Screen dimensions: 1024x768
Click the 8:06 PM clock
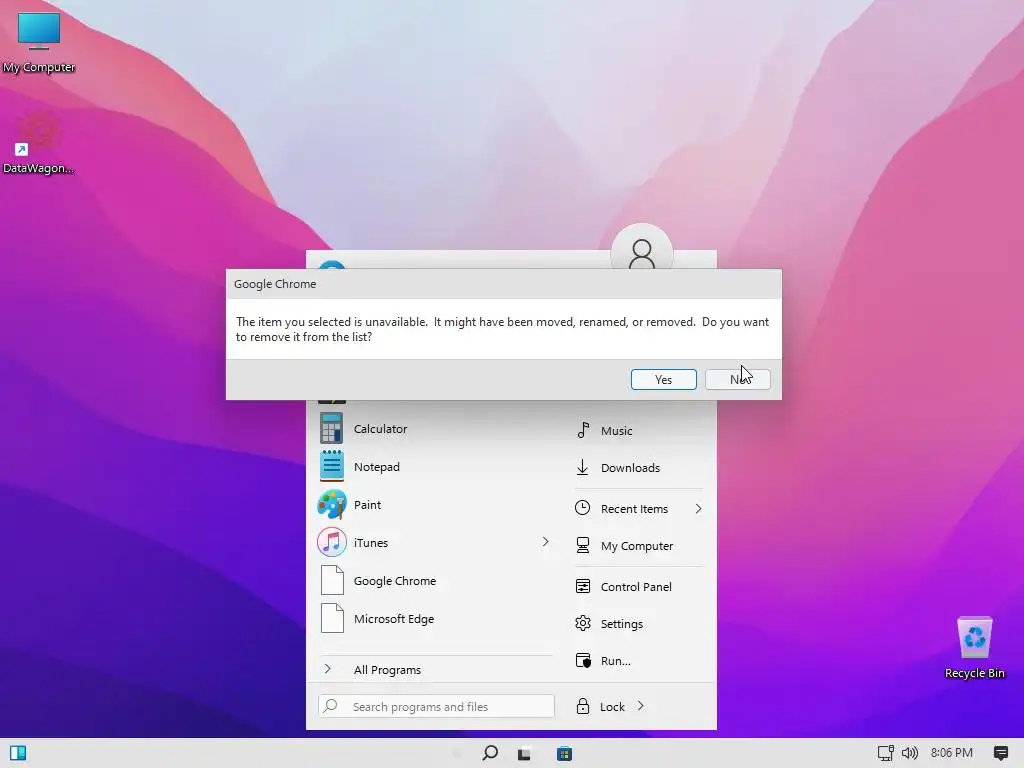(x=952, y=753)
